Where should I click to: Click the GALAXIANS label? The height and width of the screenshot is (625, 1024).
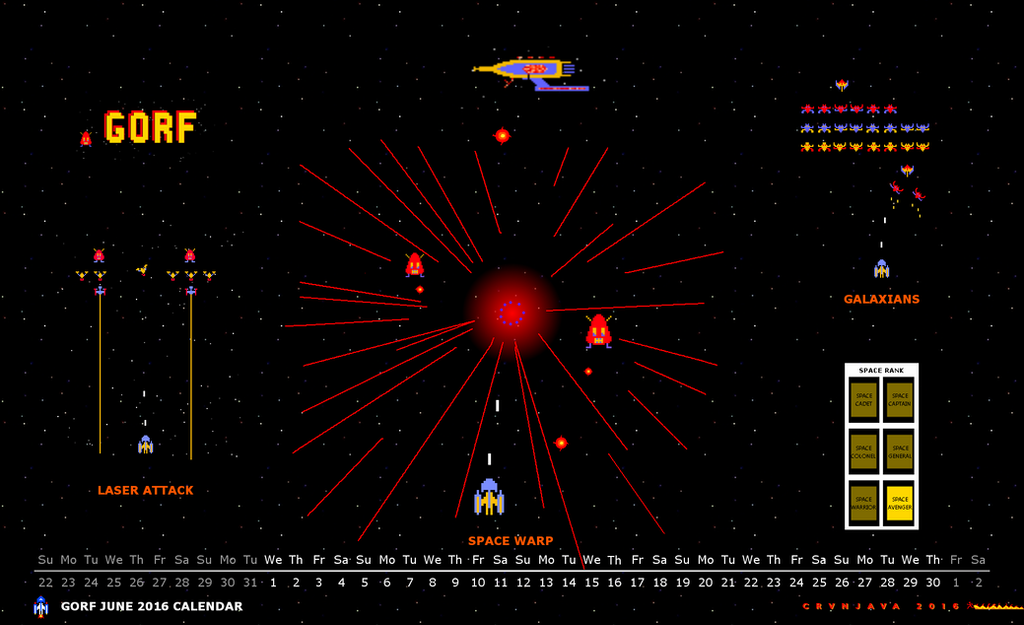tap(882, 299)
